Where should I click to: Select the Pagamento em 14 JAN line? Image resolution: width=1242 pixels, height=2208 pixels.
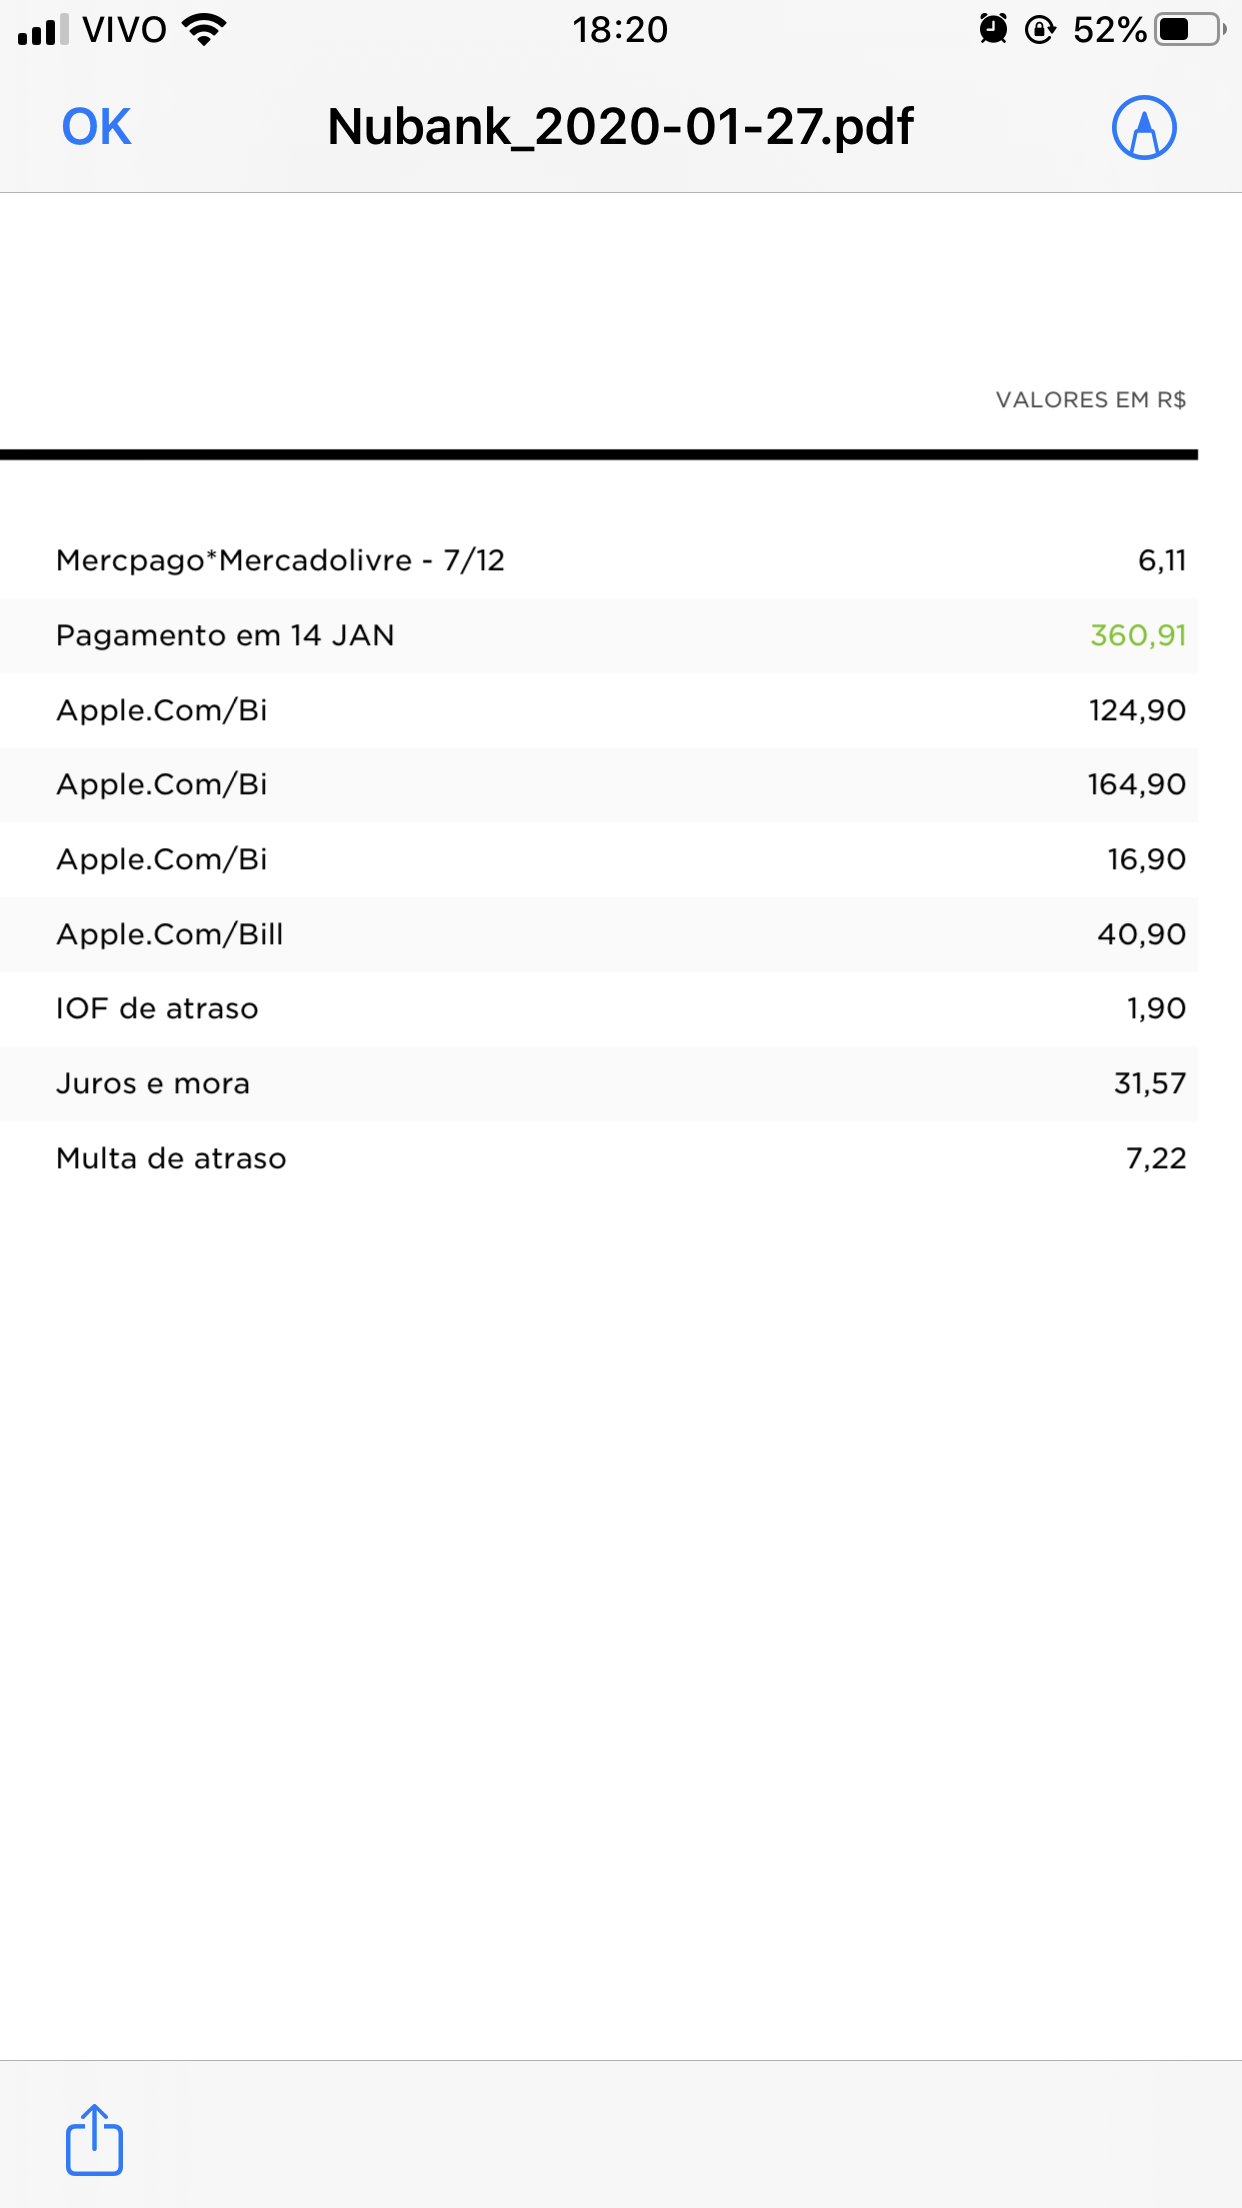pyautogui.click(x=225, y=635)
